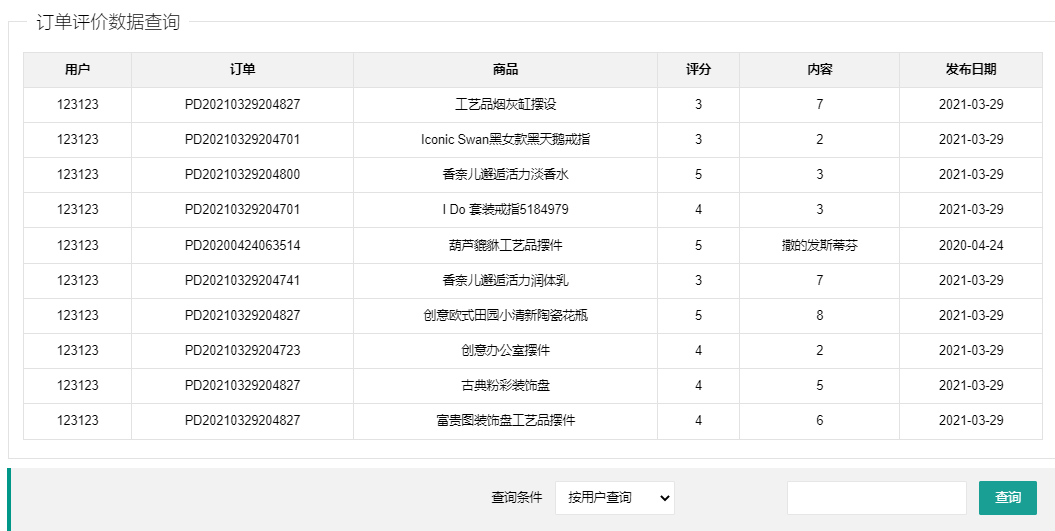Click order number PD20200424063514
Screen dimensions: 1055x531
pos(242,245)
